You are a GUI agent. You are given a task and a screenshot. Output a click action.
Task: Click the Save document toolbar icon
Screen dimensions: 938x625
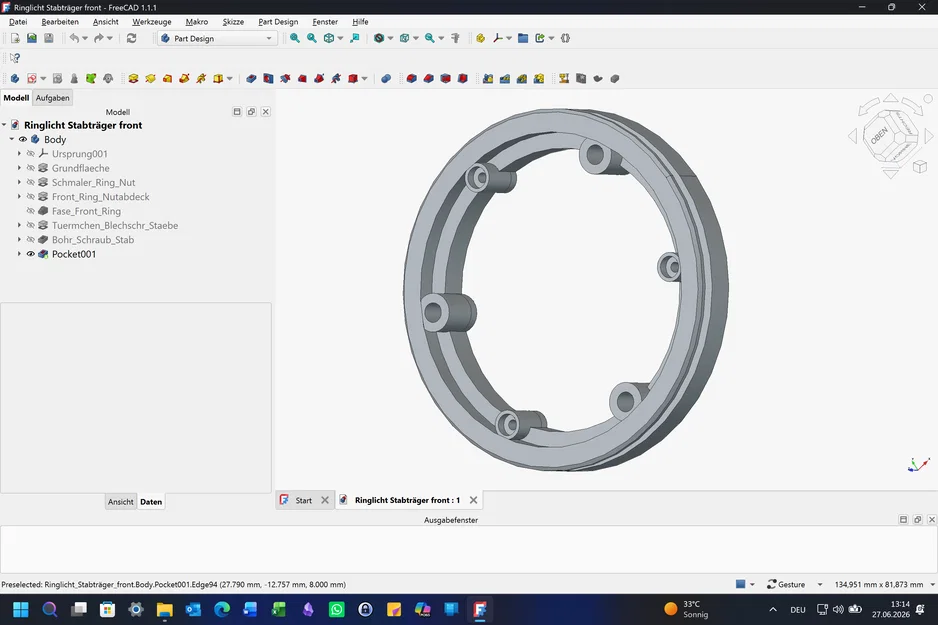click(x=48, y=38)
